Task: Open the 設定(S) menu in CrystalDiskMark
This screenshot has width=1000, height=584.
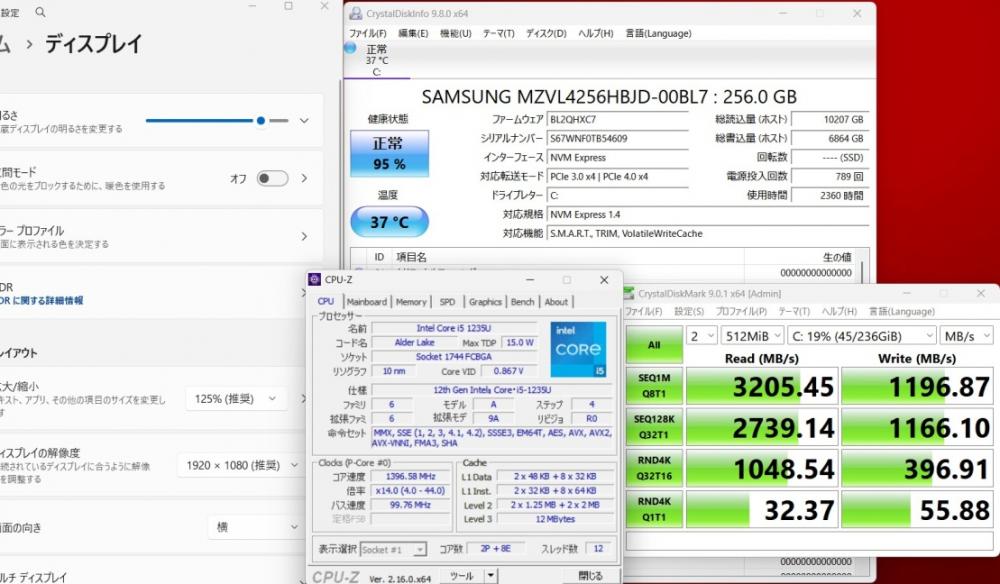Action: (x=689, y=311)
